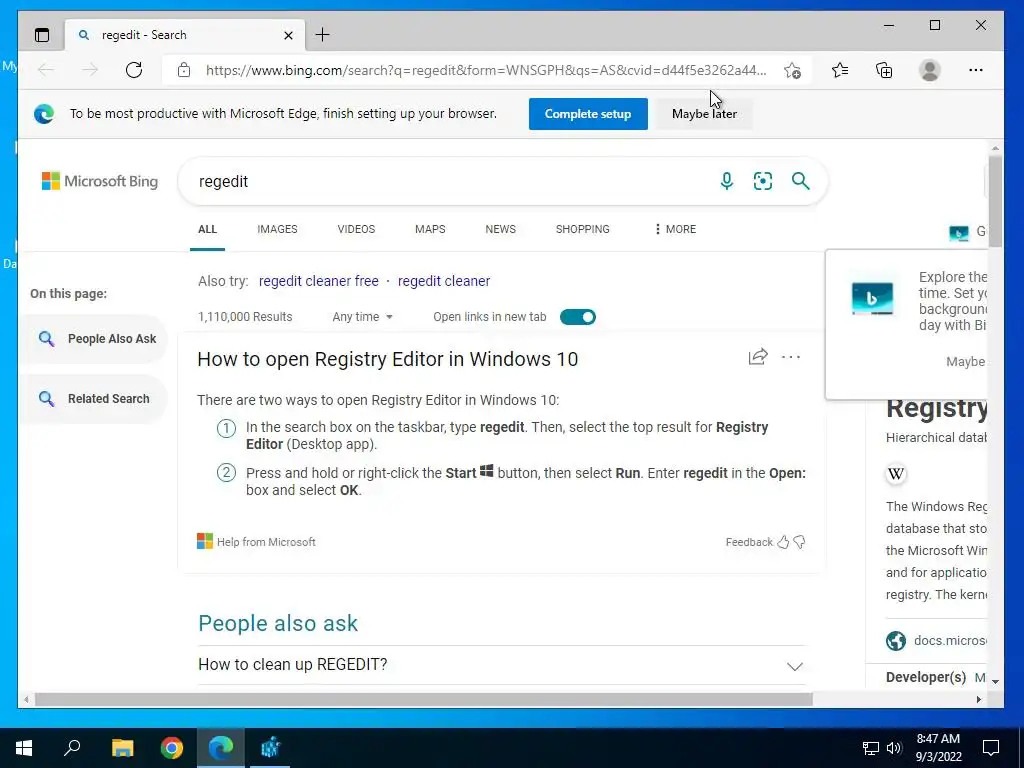Open answer card more options ellipsis

point(791,357)
